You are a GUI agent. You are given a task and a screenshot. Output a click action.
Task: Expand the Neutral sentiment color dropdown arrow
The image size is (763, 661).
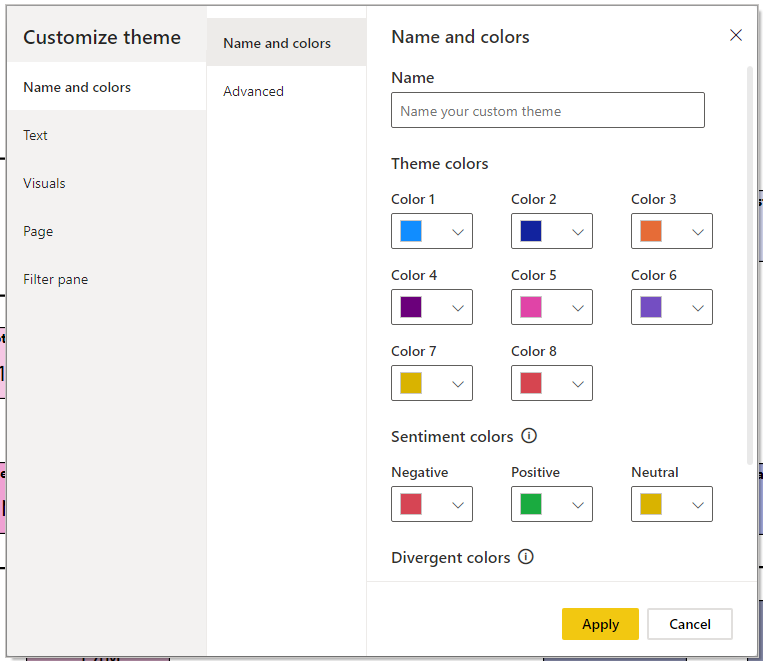coord(698,505)
